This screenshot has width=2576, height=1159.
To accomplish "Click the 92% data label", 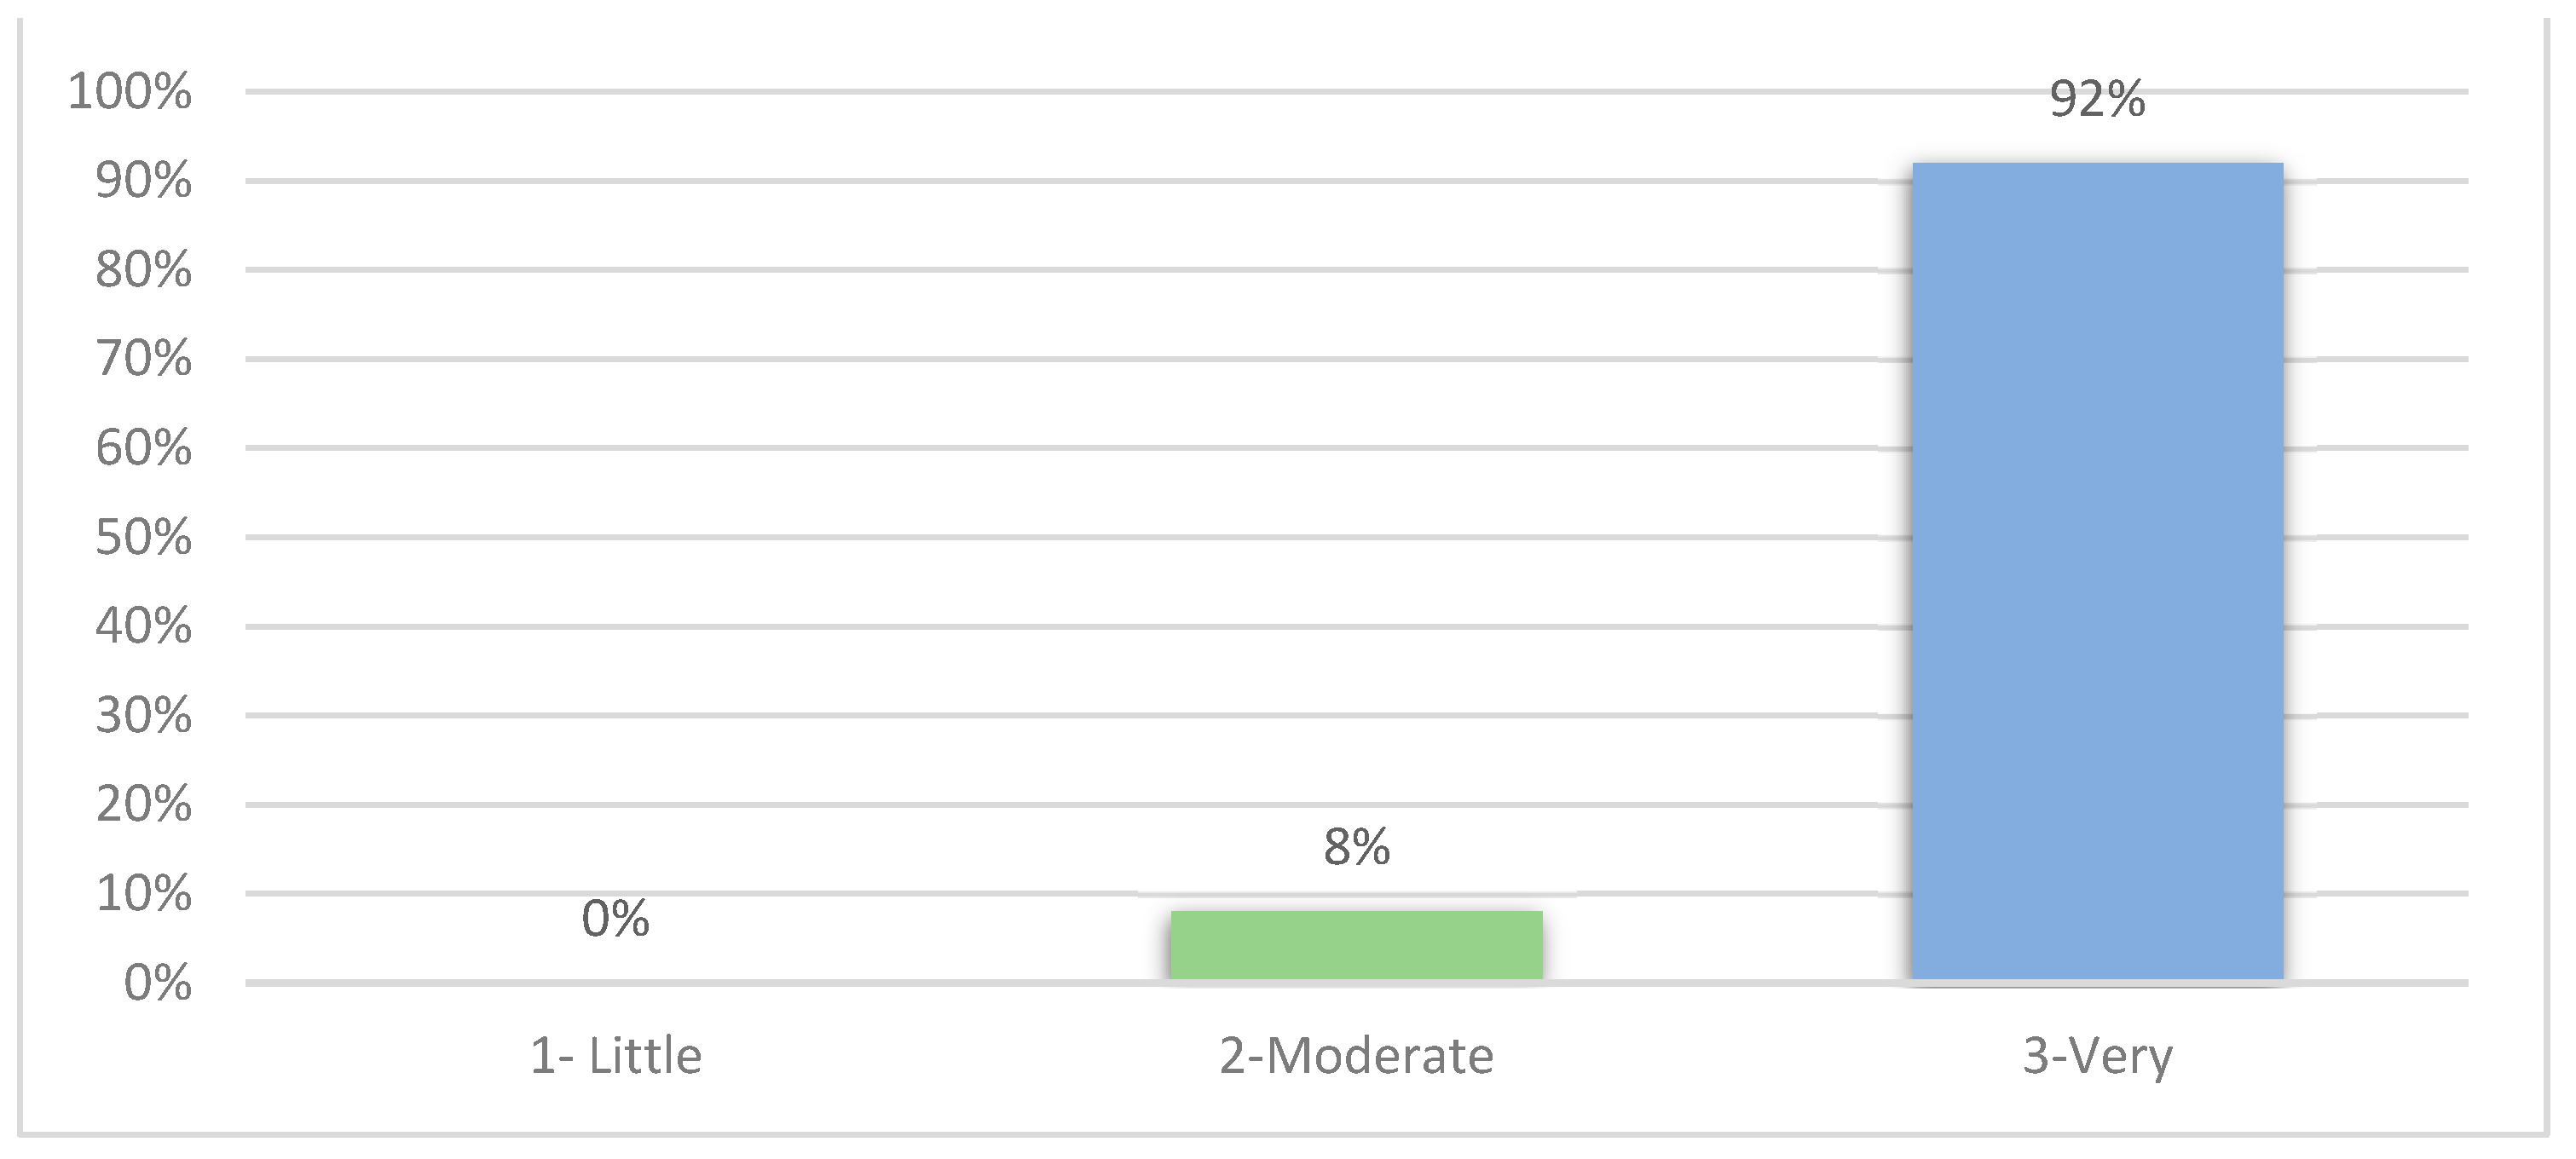I will coord(2097,99).
